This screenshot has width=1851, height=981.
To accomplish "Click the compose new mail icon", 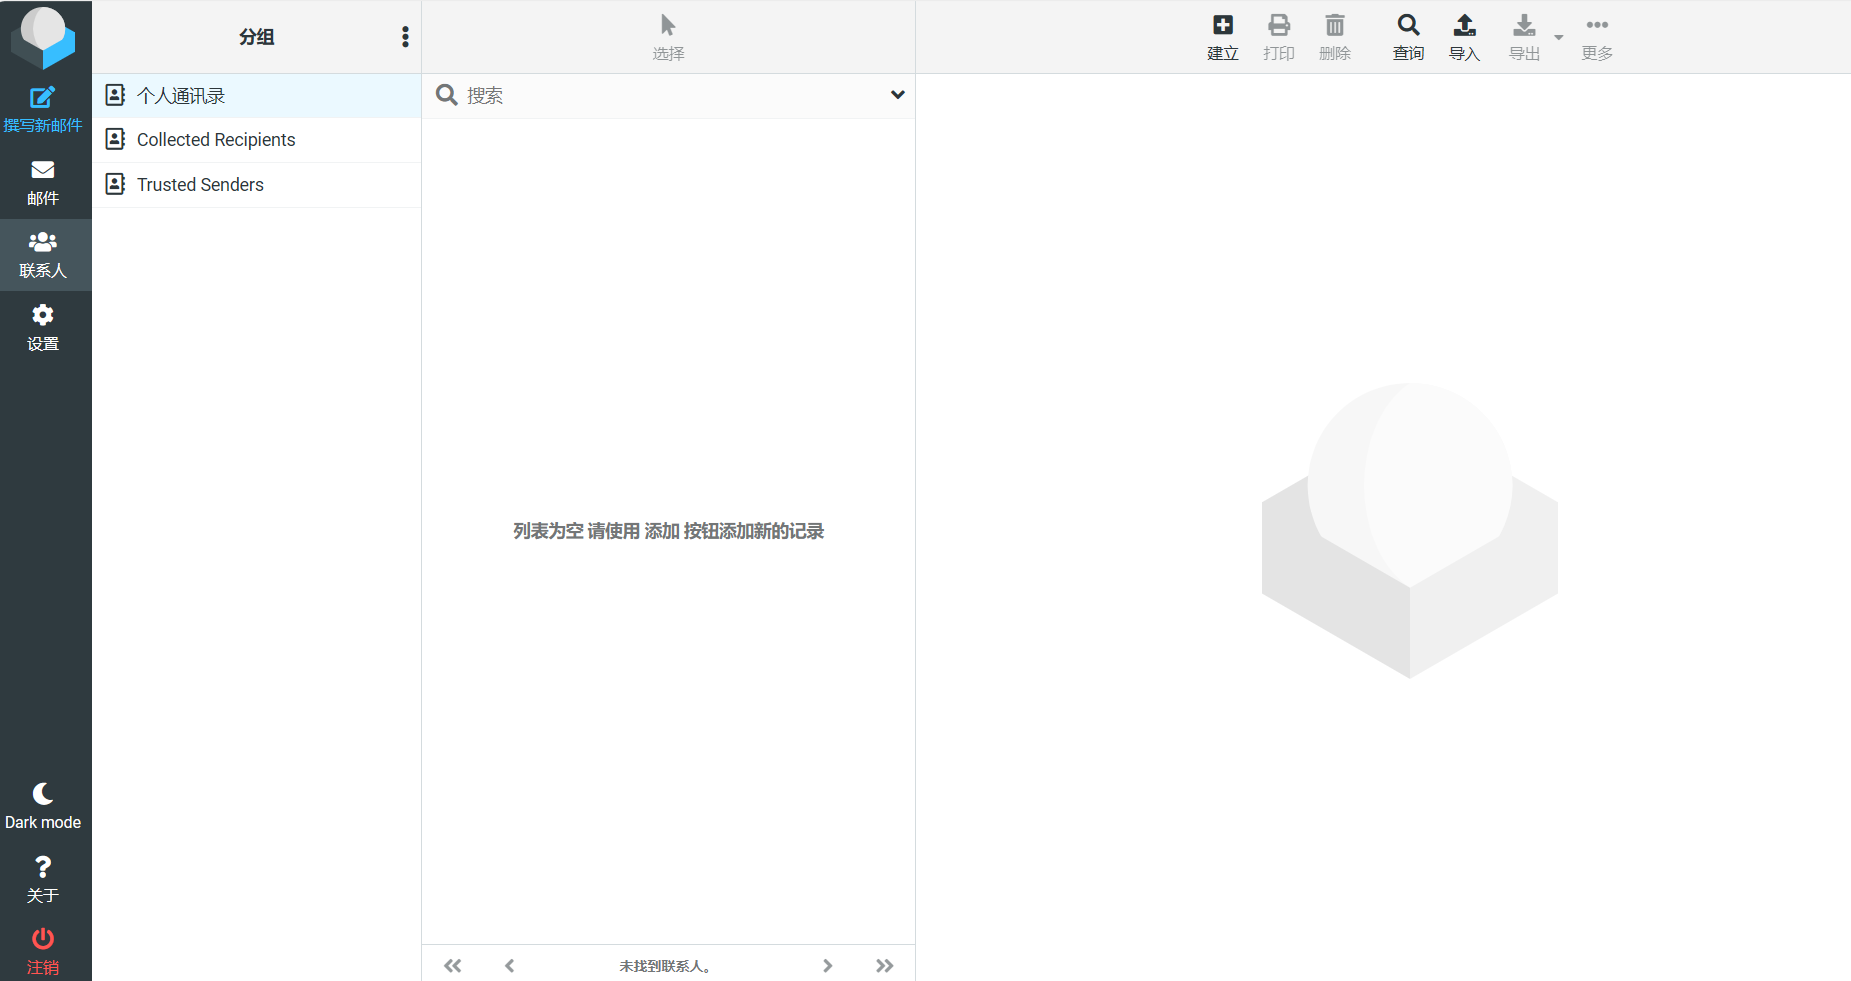I will click(42, 98).
